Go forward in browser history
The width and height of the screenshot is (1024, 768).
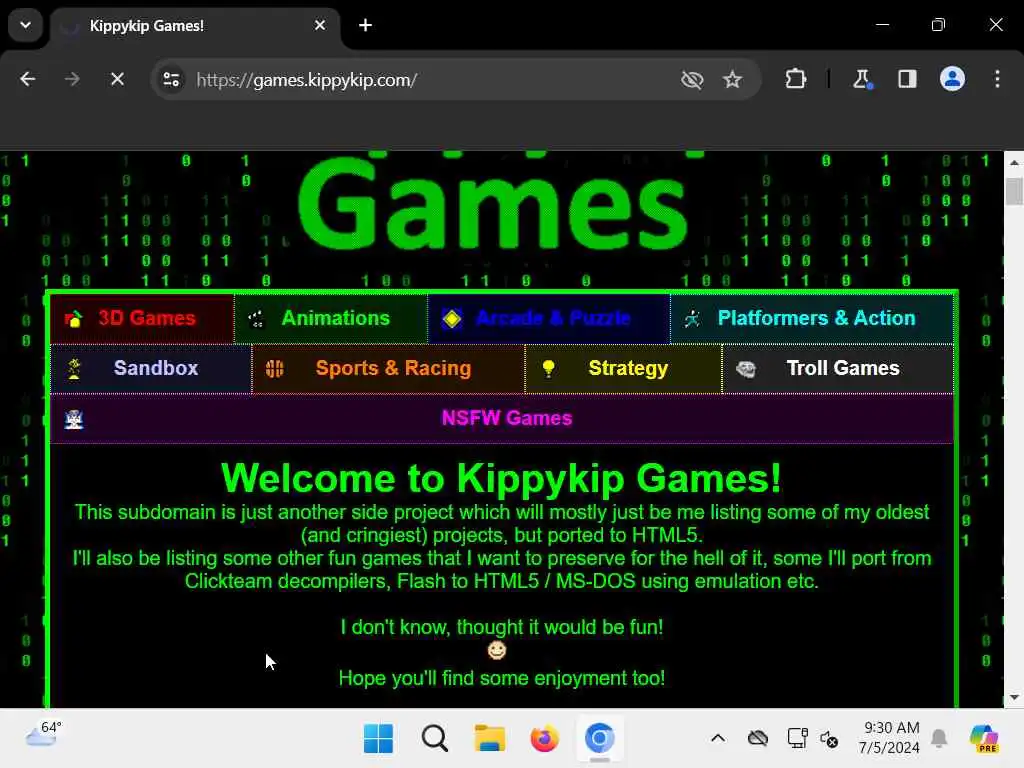72,80
